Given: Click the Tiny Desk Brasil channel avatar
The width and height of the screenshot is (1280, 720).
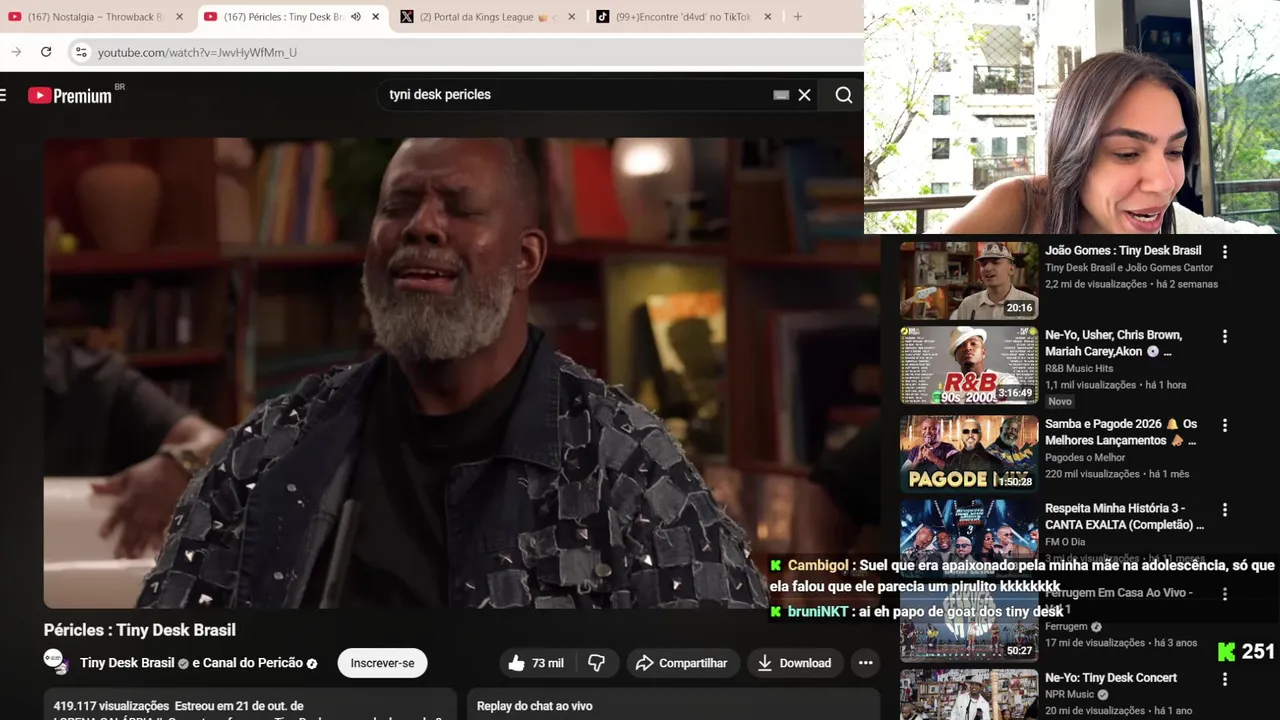Looking at the screenshot, I should click(x=56, y=662).
